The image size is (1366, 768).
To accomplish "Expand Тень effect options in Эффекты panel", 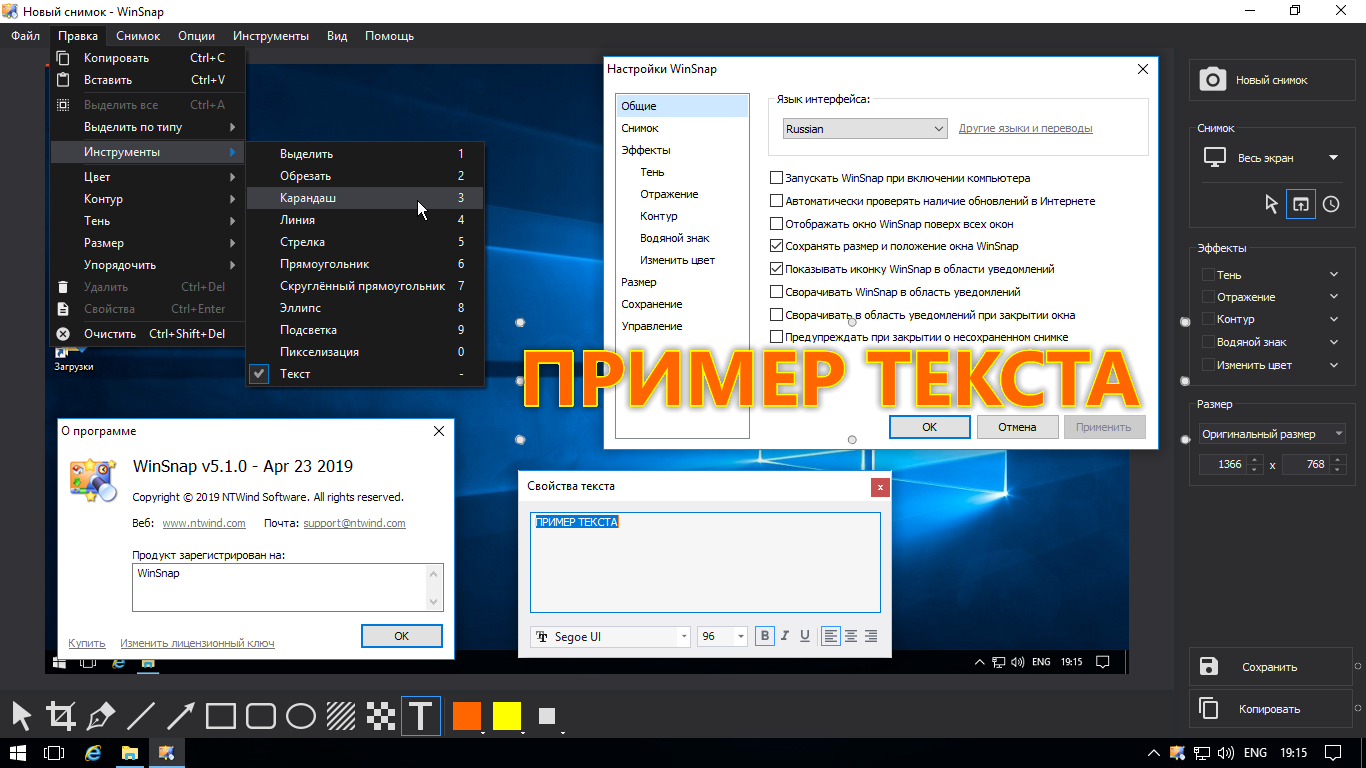I will [x=1334, y=275].
